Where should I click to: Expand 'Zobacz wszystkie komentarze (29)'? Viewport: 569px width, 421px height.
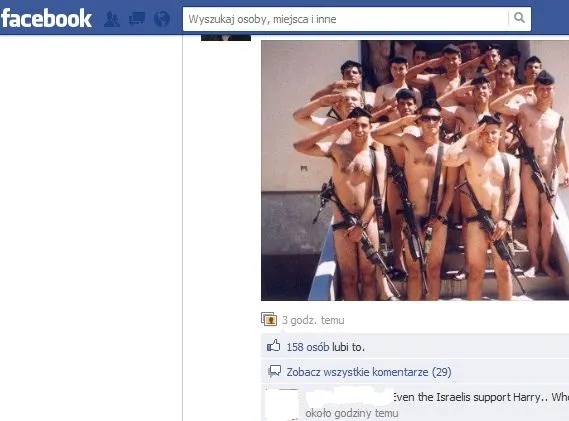(369, 372)
